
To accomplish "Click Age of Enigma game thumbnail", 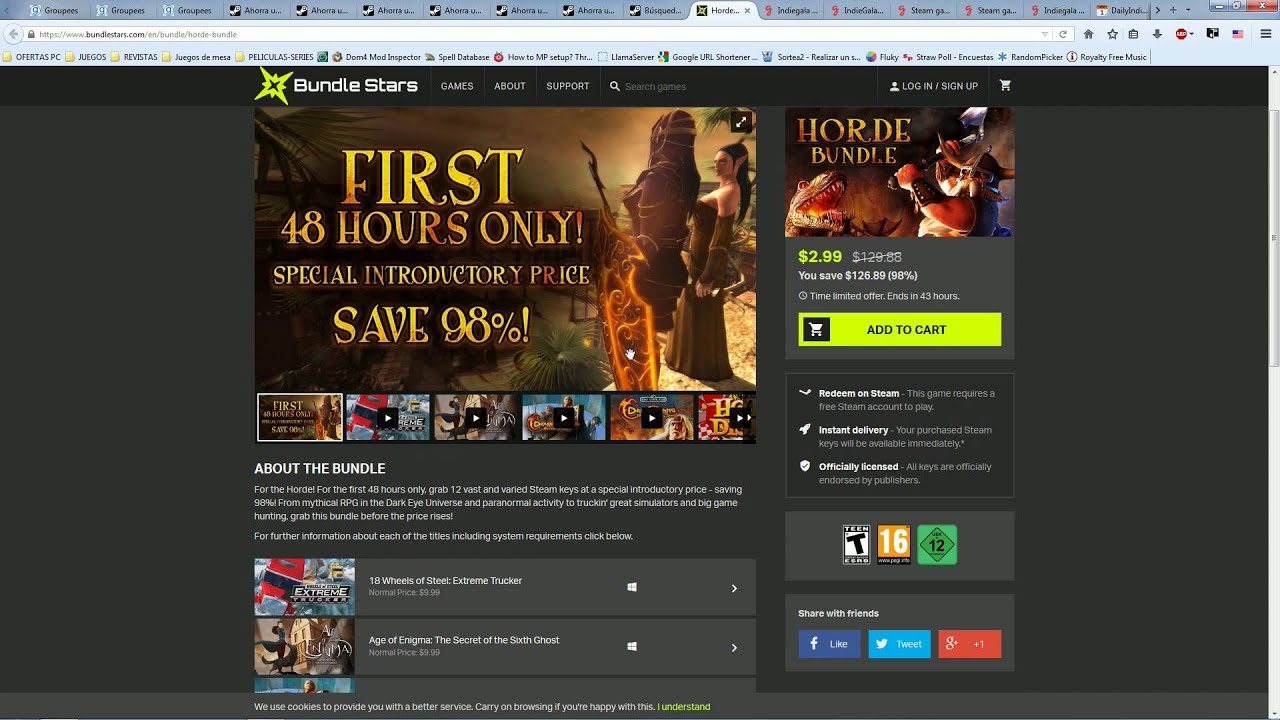I will click(304, 647).
